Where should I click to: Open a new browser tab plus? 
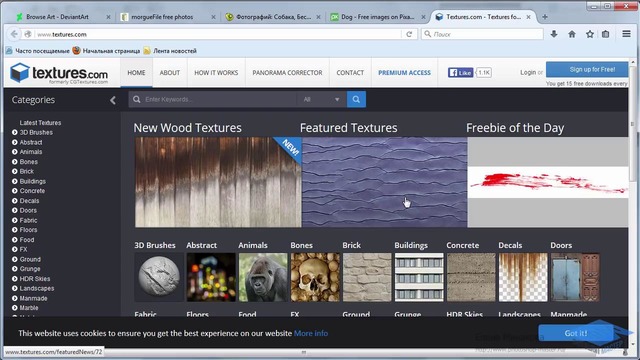click(x=545, y=17)
